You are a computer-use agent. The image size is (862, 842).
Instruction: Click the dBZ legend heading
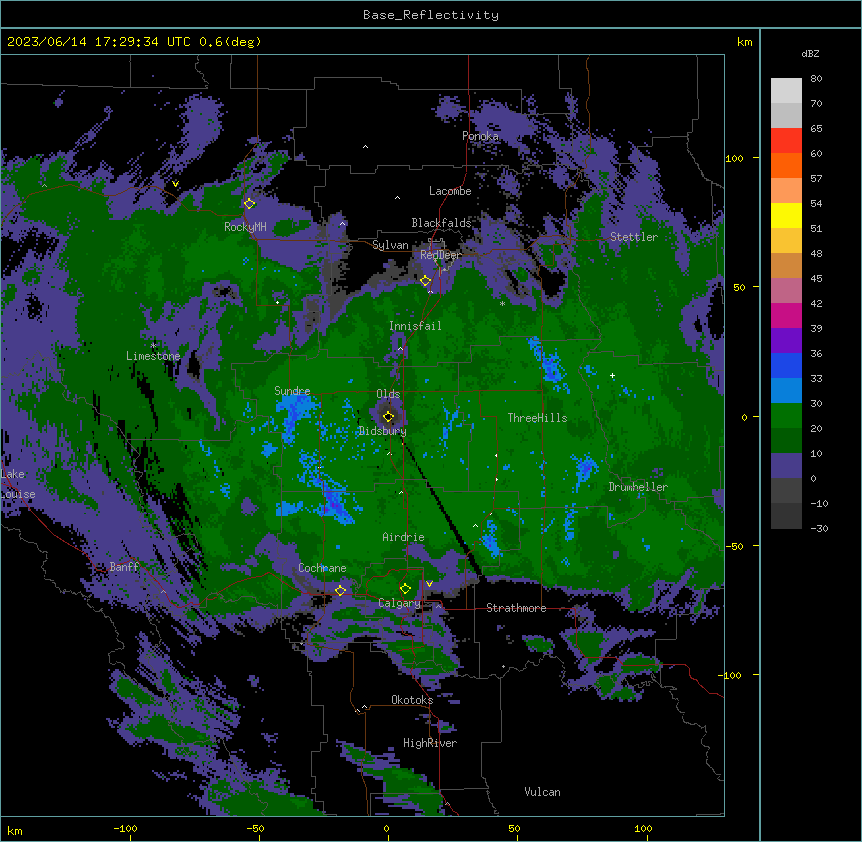click(810, 54)
